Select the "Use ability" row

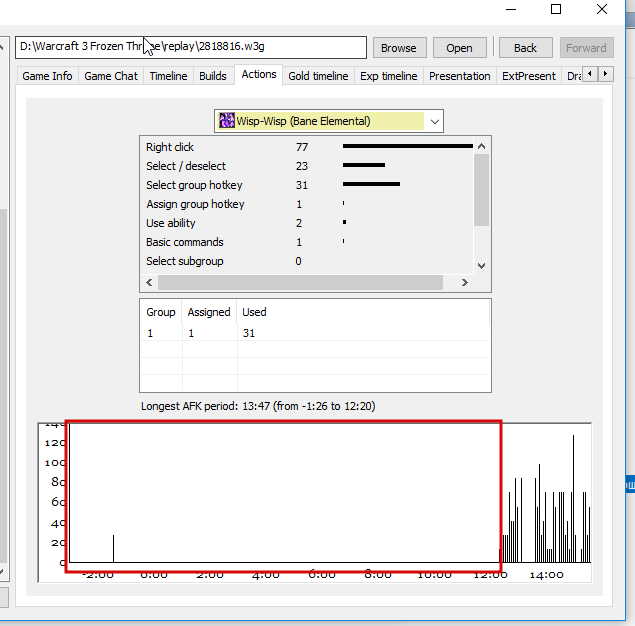pyautogui.click(x=307, y=223)
